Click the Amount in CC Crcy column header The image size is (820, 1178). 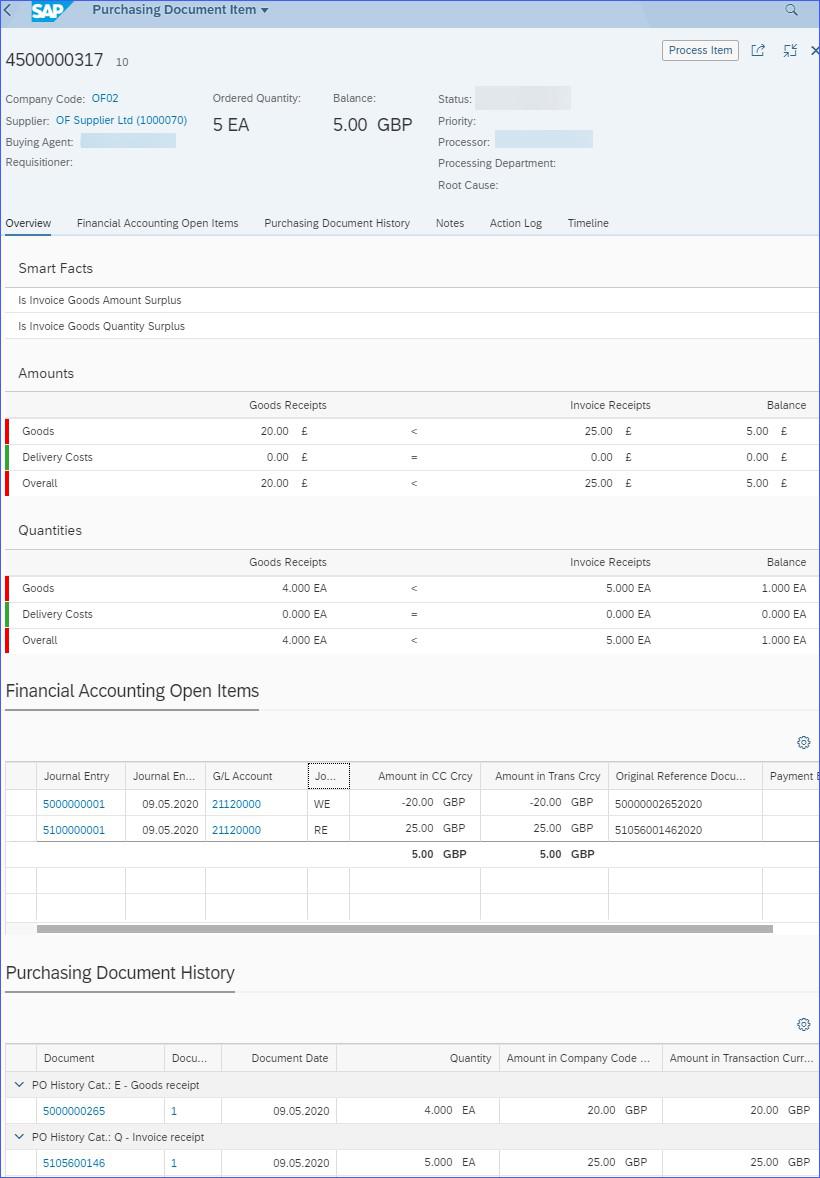(x=415, y=776)
